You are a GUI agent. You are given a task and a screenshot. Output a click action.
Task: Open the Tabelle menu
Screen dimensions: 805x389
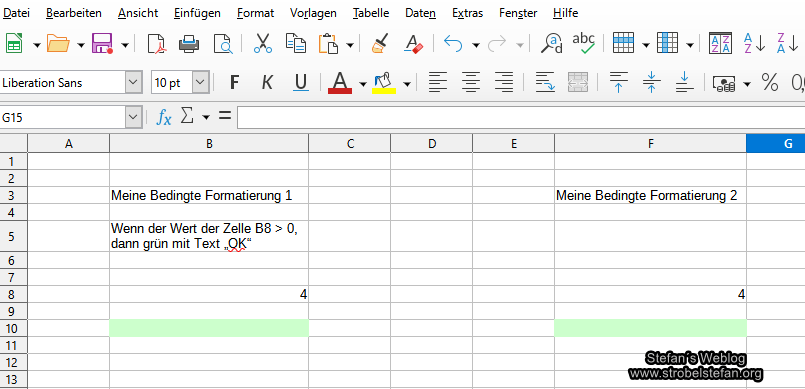click(371, 13)
